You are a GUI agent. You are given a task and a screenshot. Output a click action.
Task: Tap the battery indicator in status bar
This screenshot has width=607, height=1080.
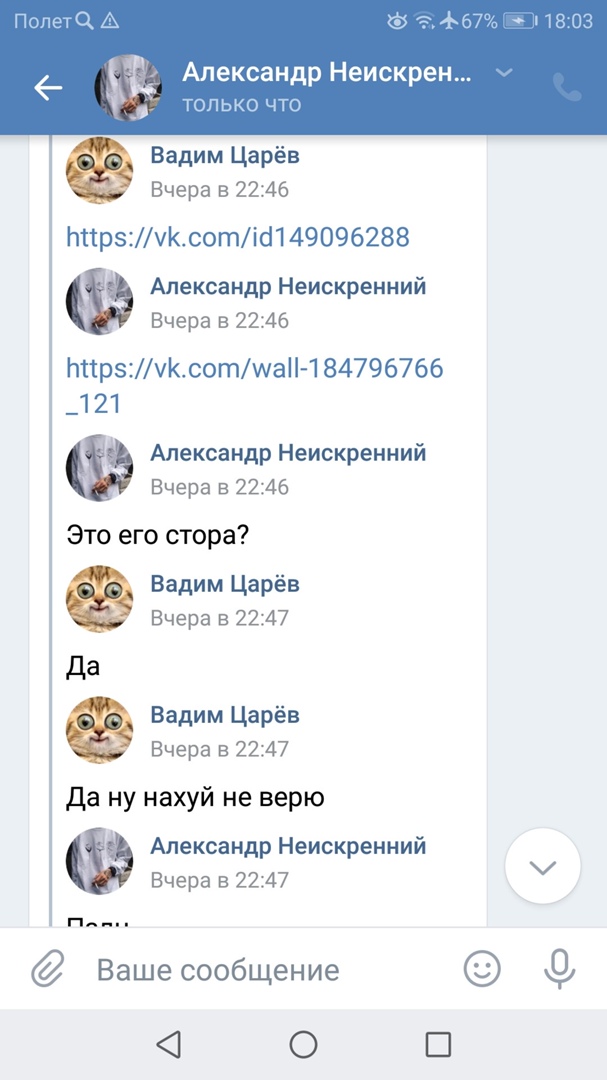[519, 21]
